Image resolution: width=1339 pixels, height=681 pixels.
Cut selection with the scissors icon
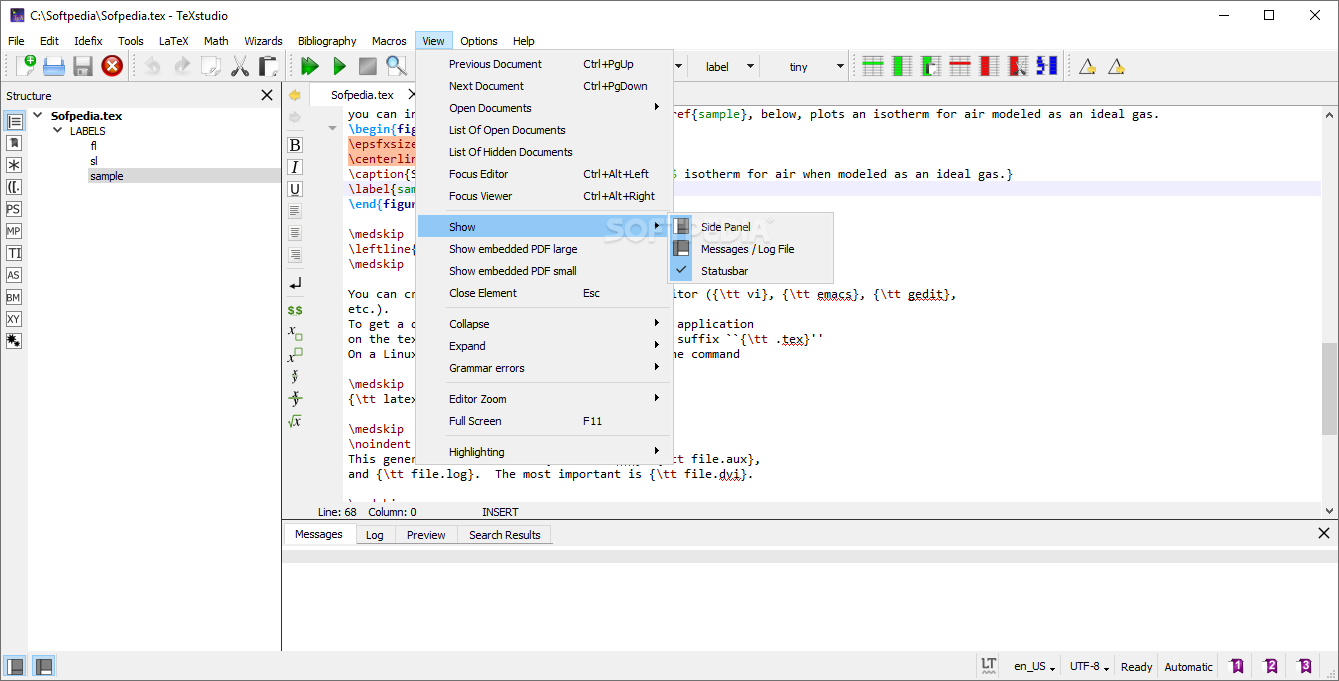[240, 66]
